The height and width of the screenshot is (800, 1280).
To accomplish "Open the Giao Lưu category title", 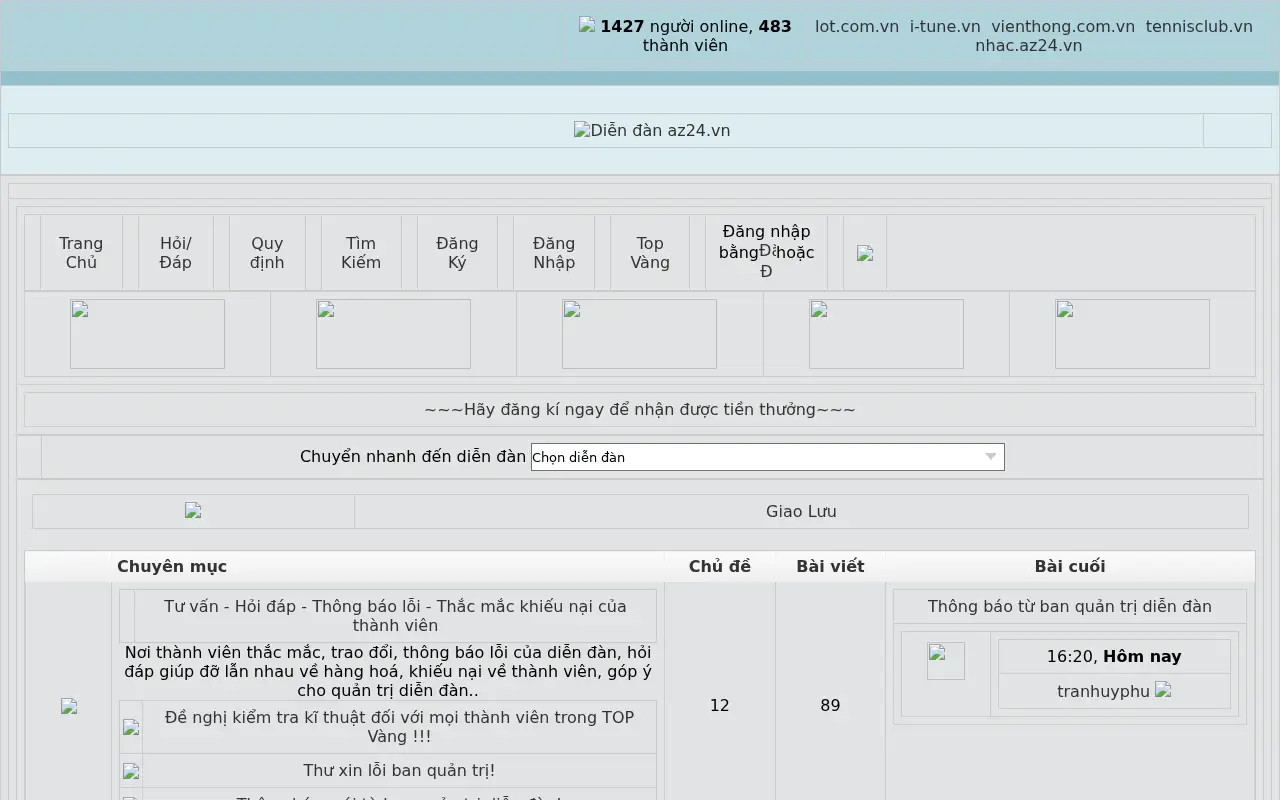I will click(801, 511).
